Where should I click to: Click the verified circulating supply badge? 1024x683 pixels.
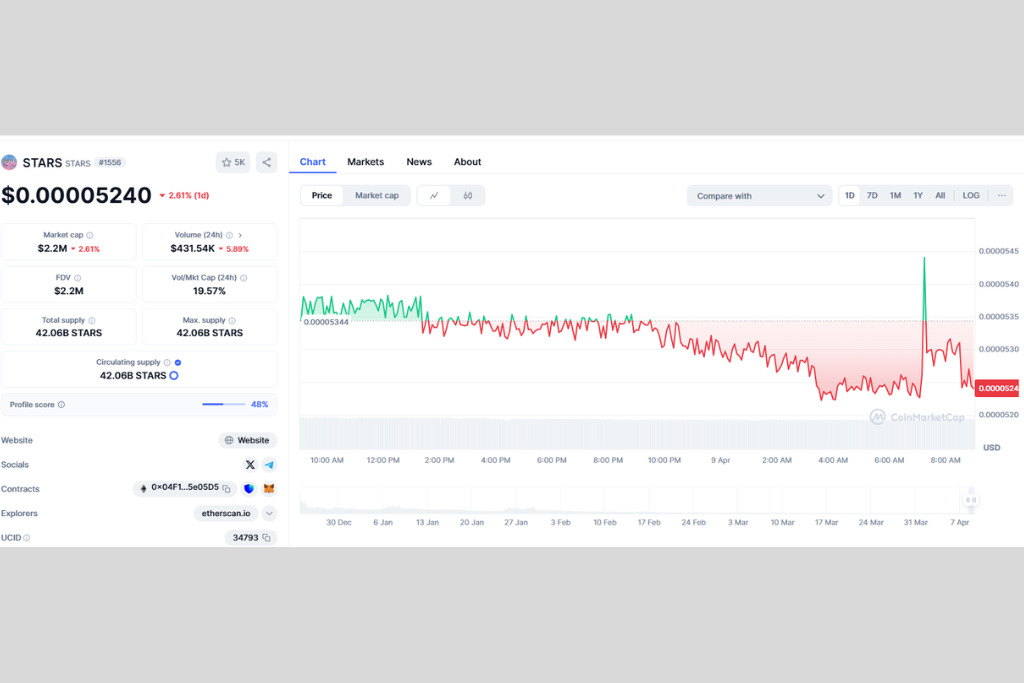(178, 362)
